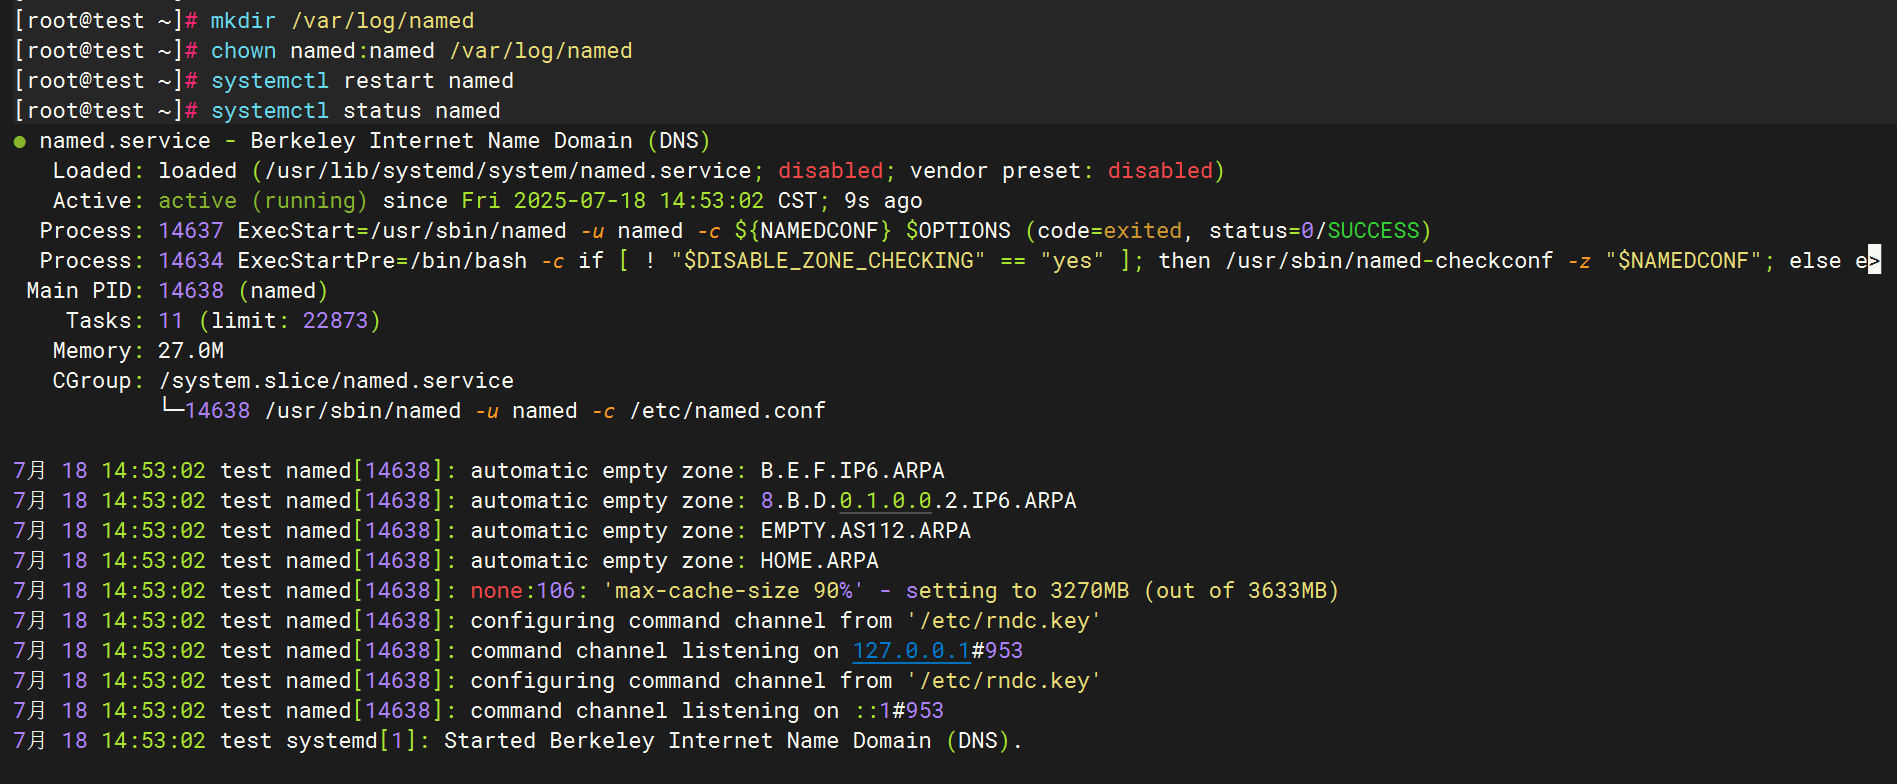
Task: Click the underlined 0.1.0.0 segment in IP6.ARPA line
Action: 885,501
